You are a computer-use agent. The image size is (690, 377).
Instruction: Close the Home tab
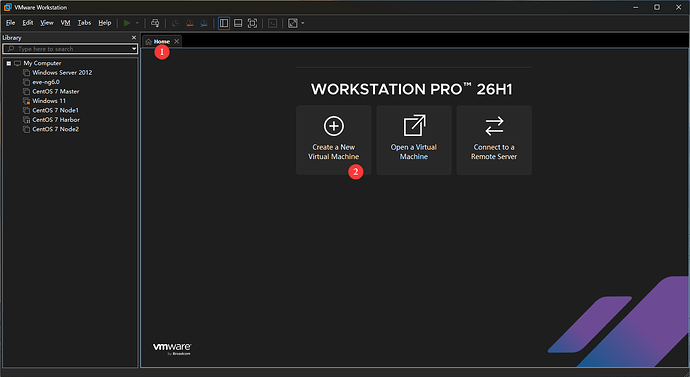coord(176,41)
